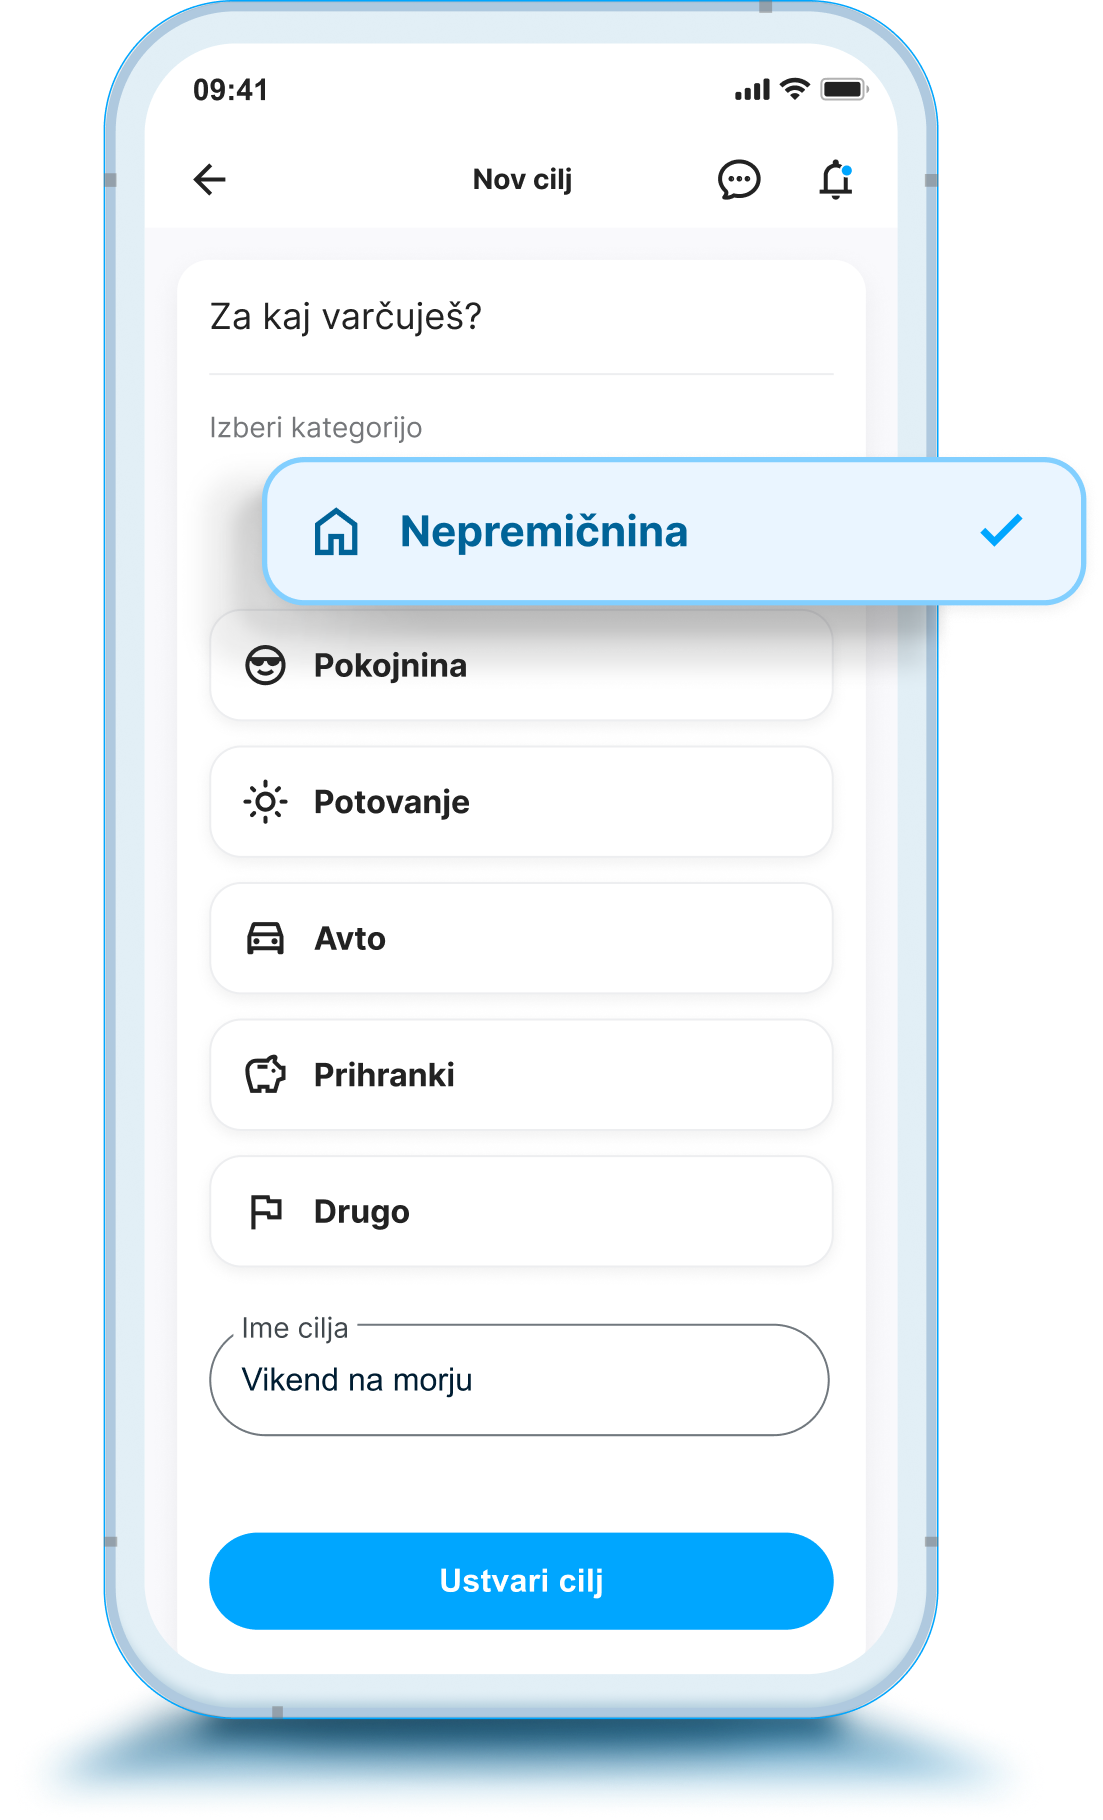Image resolution: width=1103 pixels, height=1820 pixels.
Task: Click the sunglasses face icon for Pokojnina
Action: pos(265,665)
